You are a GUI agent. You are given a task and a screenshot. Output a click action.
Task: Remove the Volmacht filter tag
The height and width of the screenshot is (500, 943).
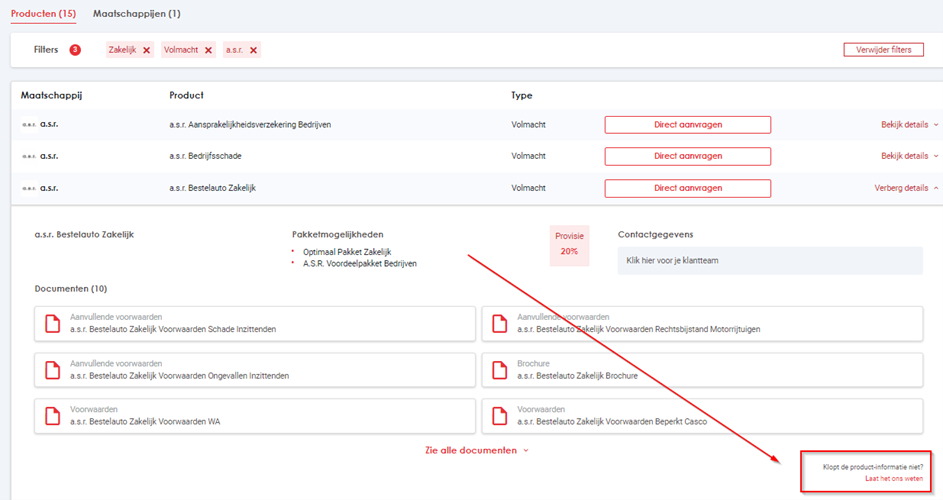(x=208, y=50)
